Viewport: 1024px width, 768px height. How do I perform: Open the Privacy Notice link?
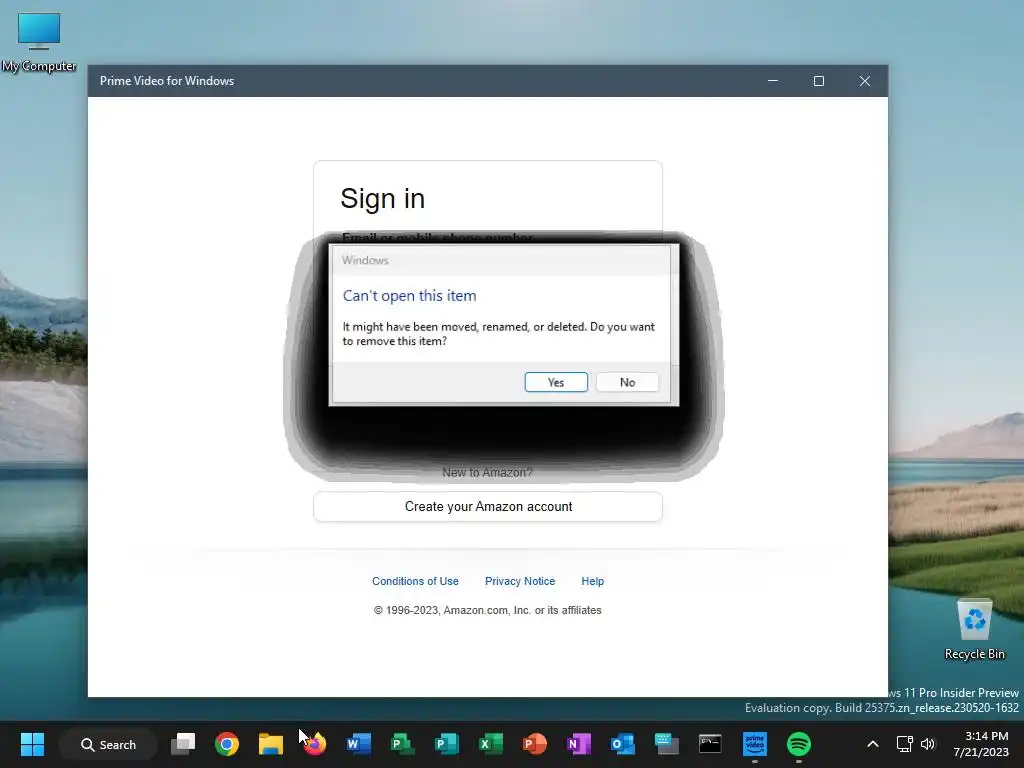[520, 581]
